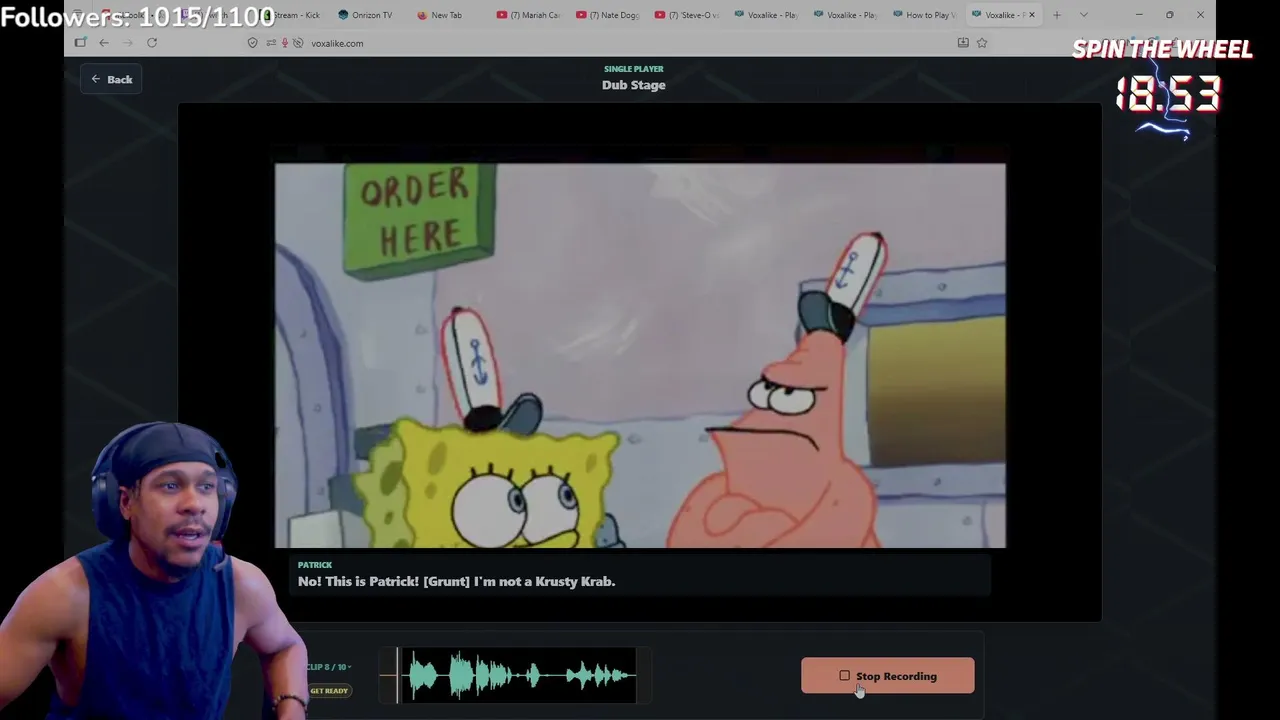Close the active Voxalike tab
The height and width of the screenshot is (720, 1280).
pyautogui.click(x=1032, y=15)
